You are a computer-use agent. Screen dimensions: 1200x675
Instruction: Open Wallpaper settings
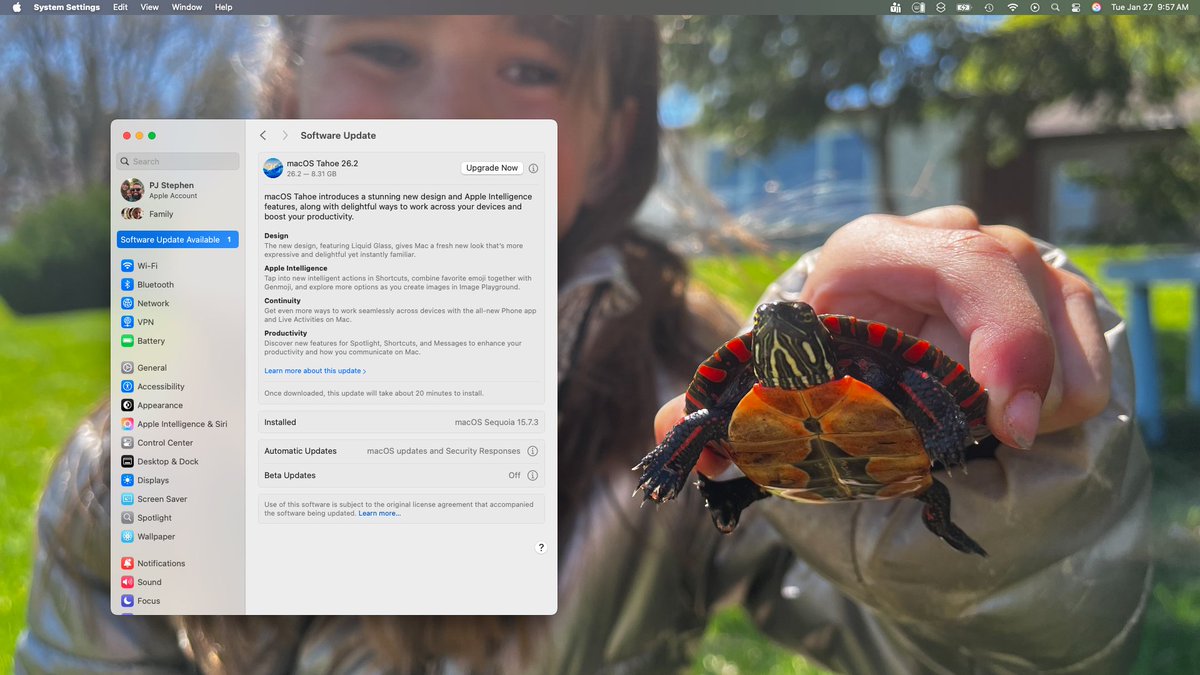click(x=178, y=537)
